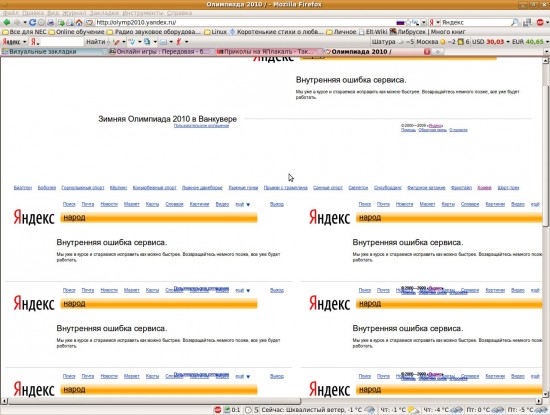Click the horizontal page scrollbar thumb
This screenshot has height=415, width=550.
[x=154, y=400]
